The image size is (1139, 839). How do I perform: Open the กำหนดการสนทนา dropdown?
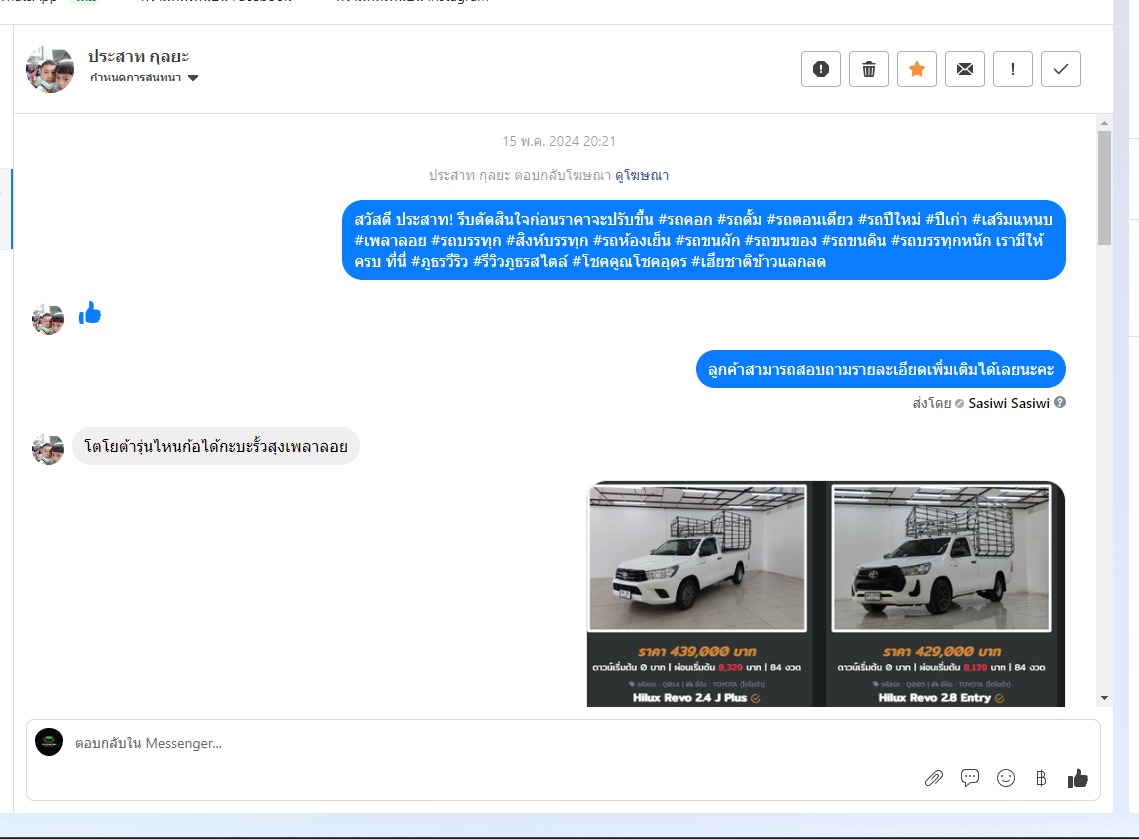[144, 78]
